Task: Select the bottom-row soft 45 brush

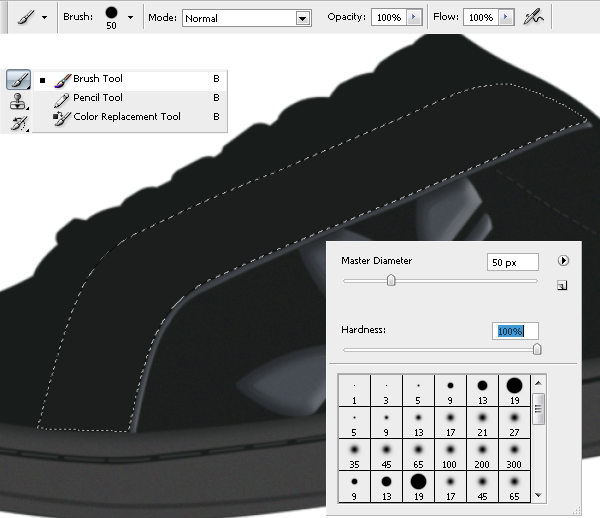Action: pyautogui.click(x=483, y=487)
